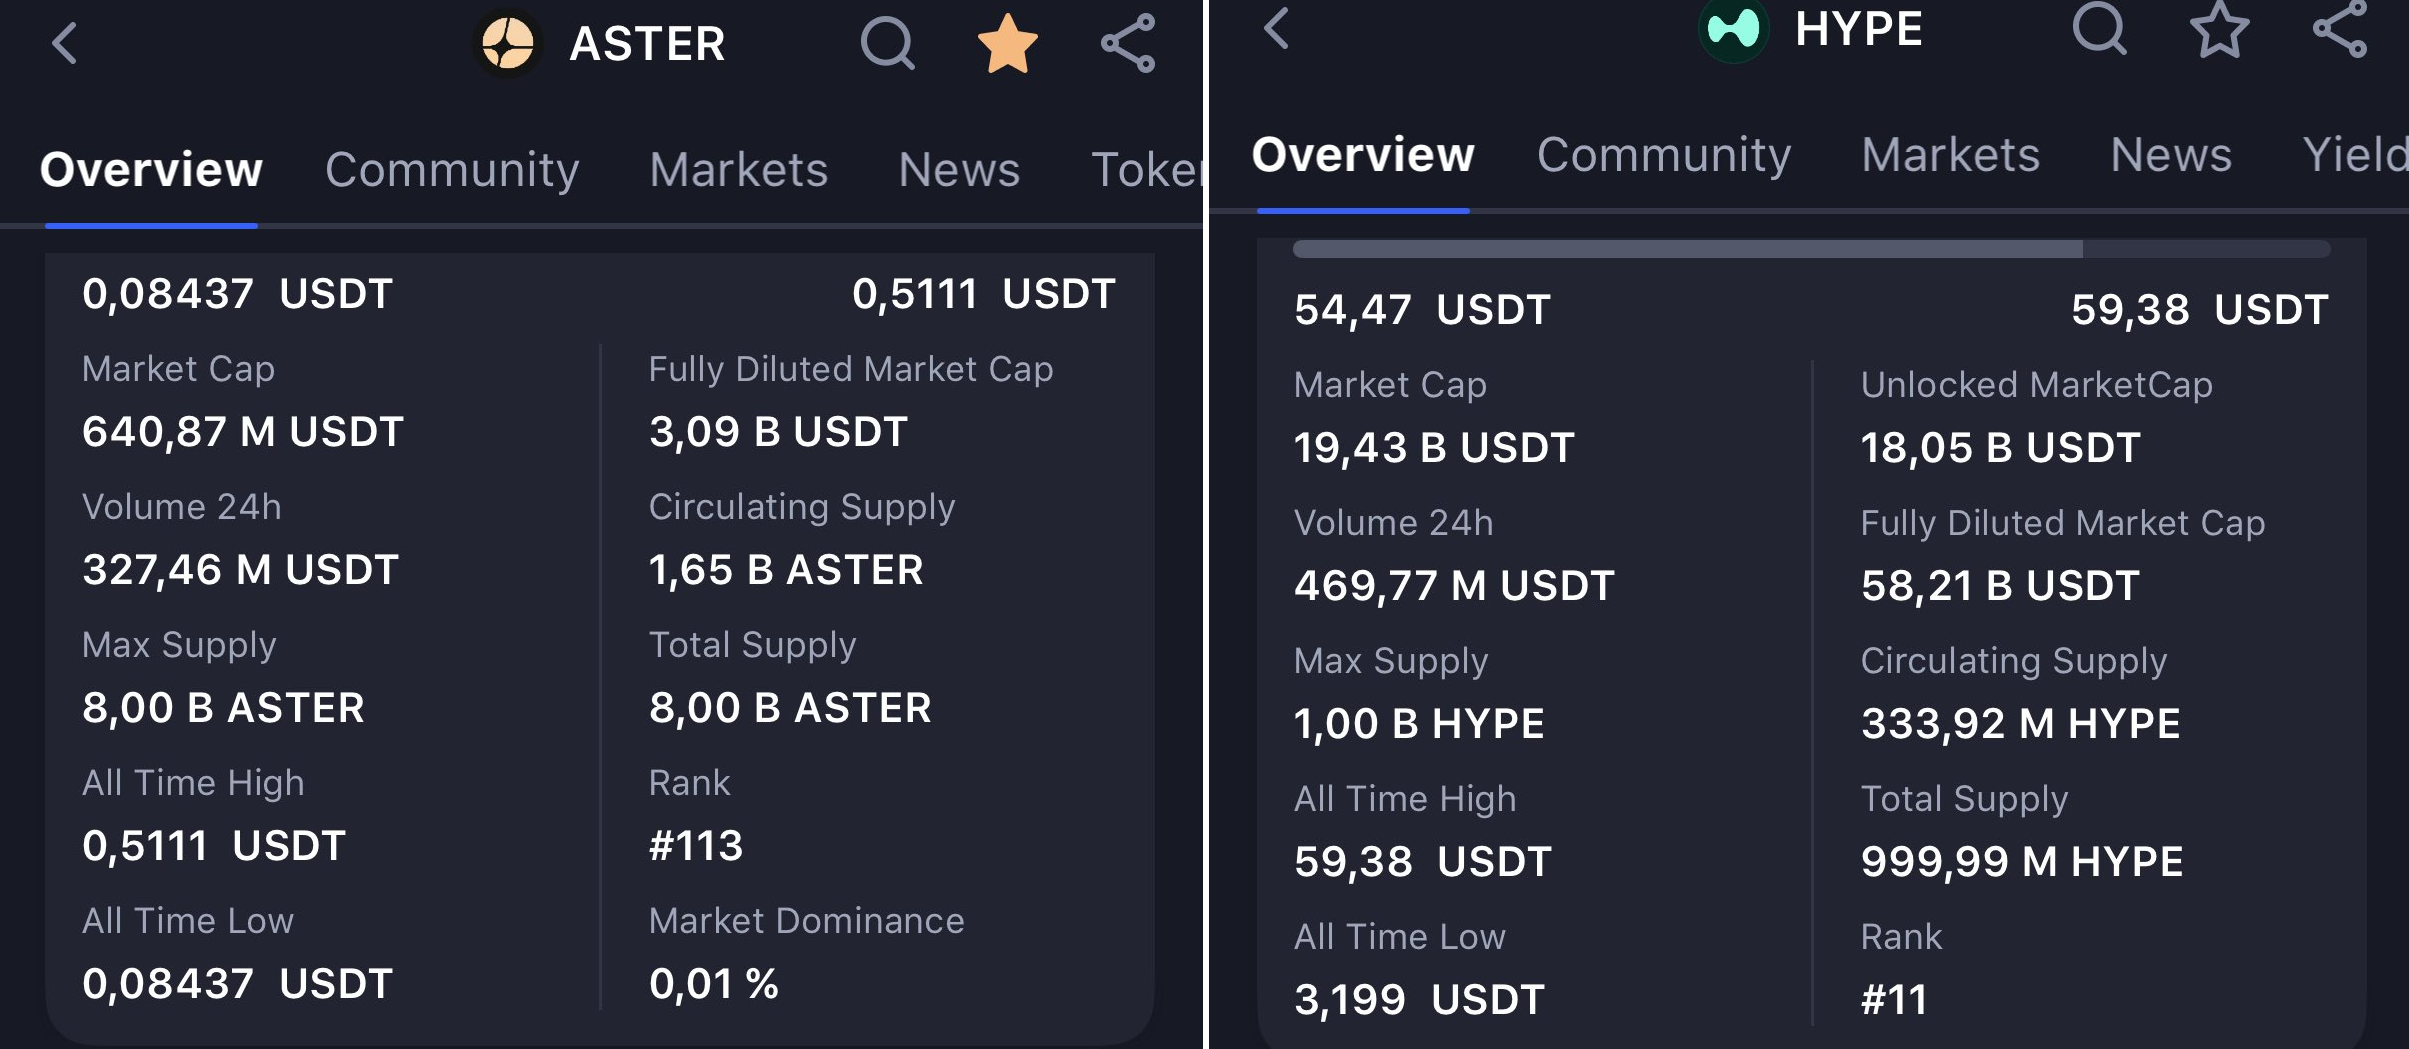Click the back arrow on HYPE page
2409x1049 pixels.
point(1277,30)
